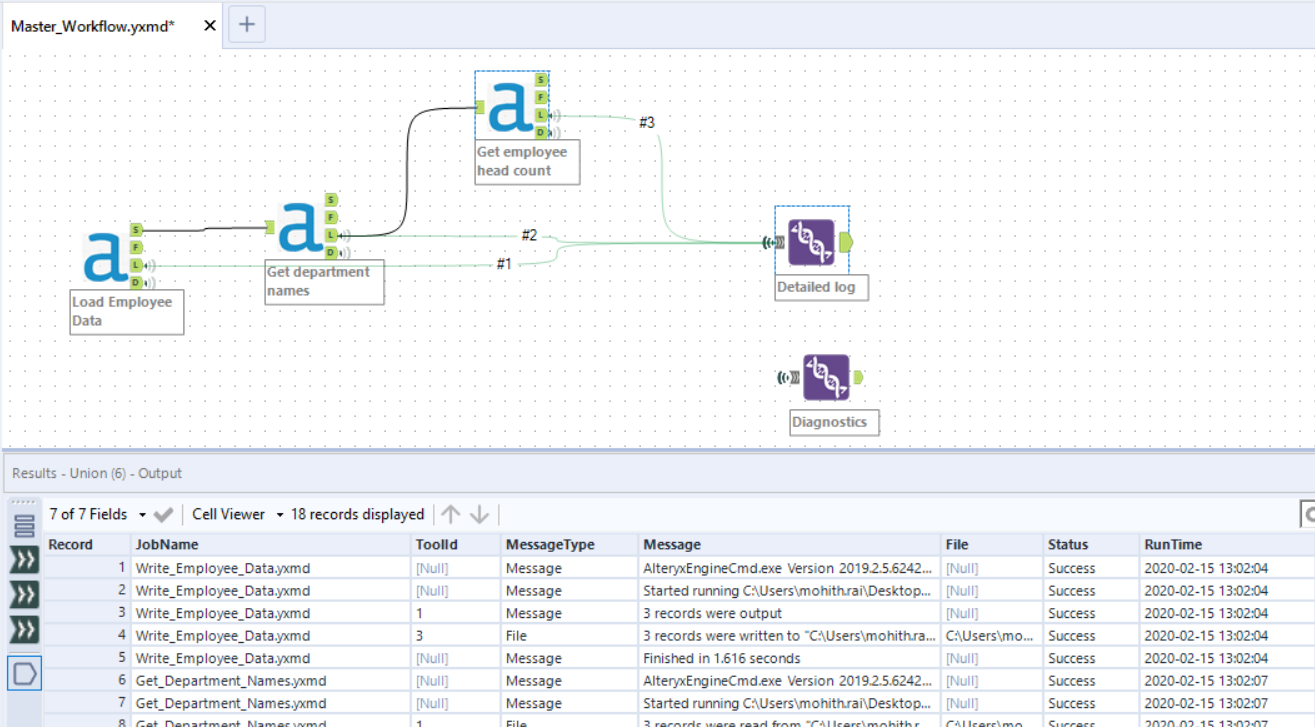Open the Cell Viewer dropdown

pos(238,514)
